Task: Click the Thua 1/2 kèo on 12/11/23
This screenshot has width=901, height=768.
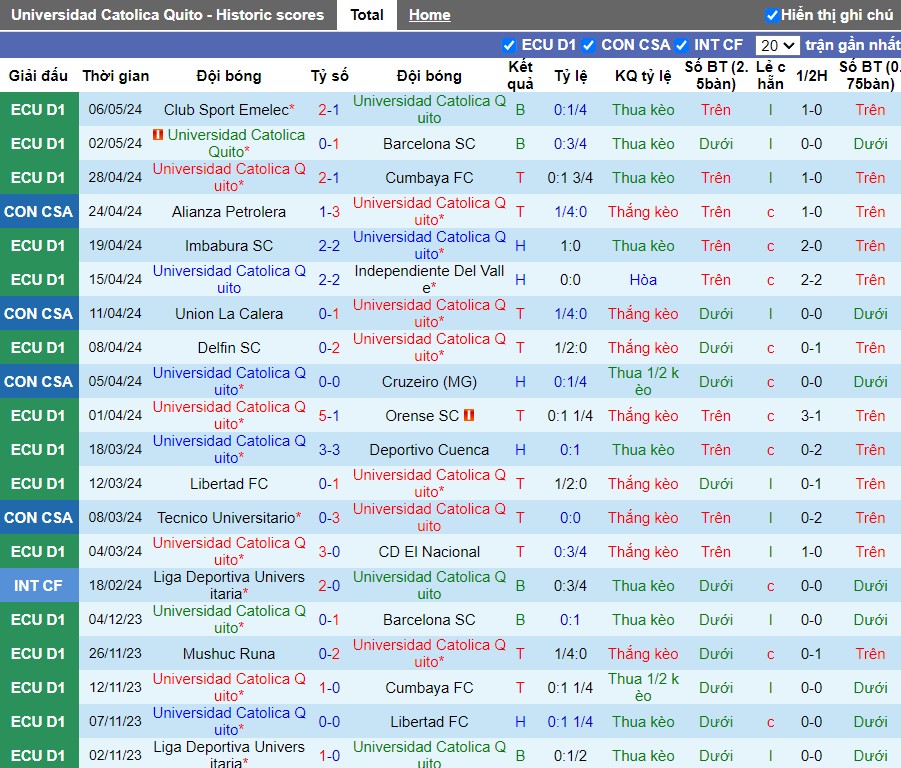Action: pos(643,688)
